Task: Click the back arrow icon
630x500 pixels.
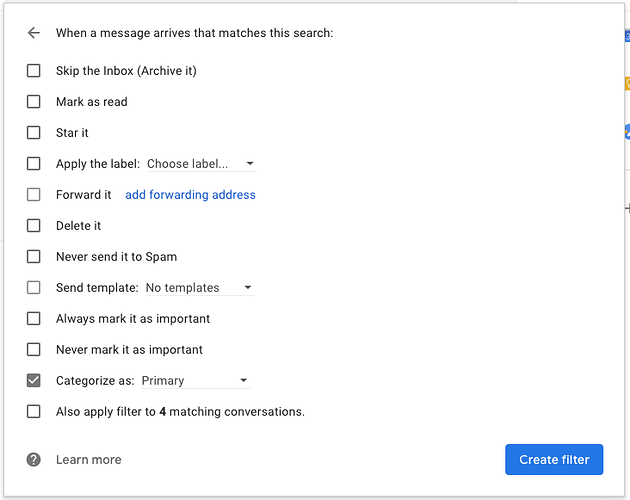Action: click(x=34, y=33)
